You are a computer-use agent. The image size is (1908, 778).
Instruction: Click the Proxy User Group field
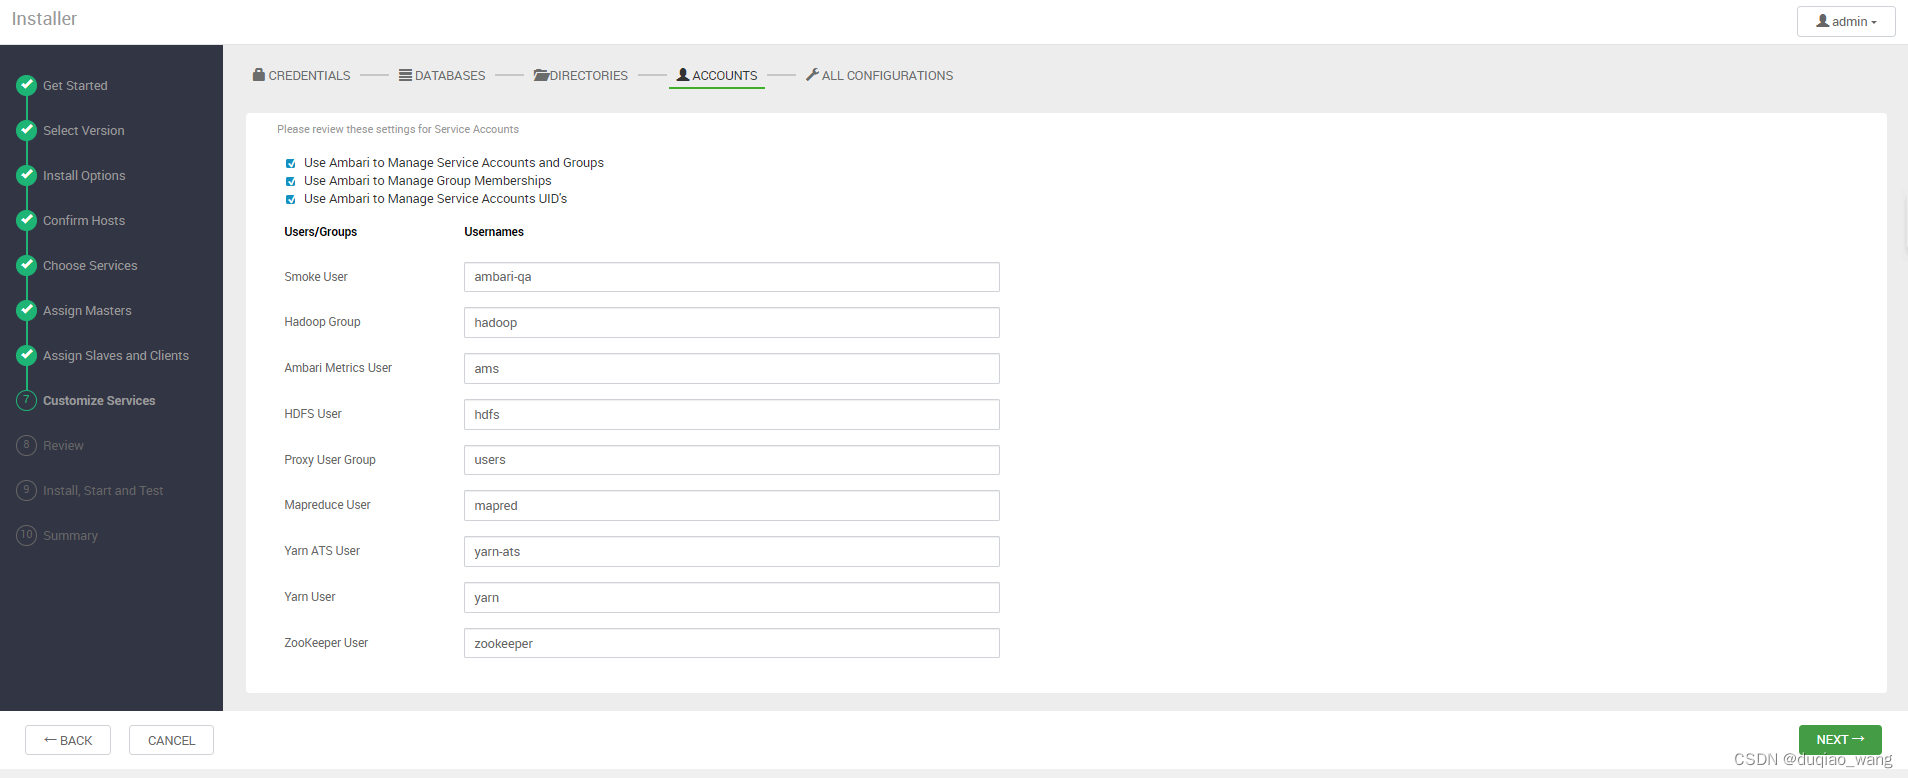click(732, 460)
